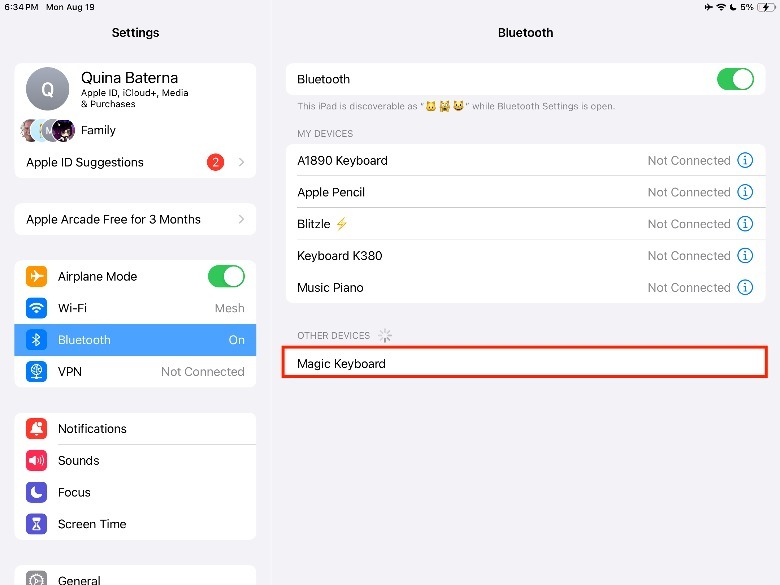The width and height of the screenshot is (780, 585).
Task: Tap the 6:34 PM clock
Action: pyautogui.click(x=21, y=7)
